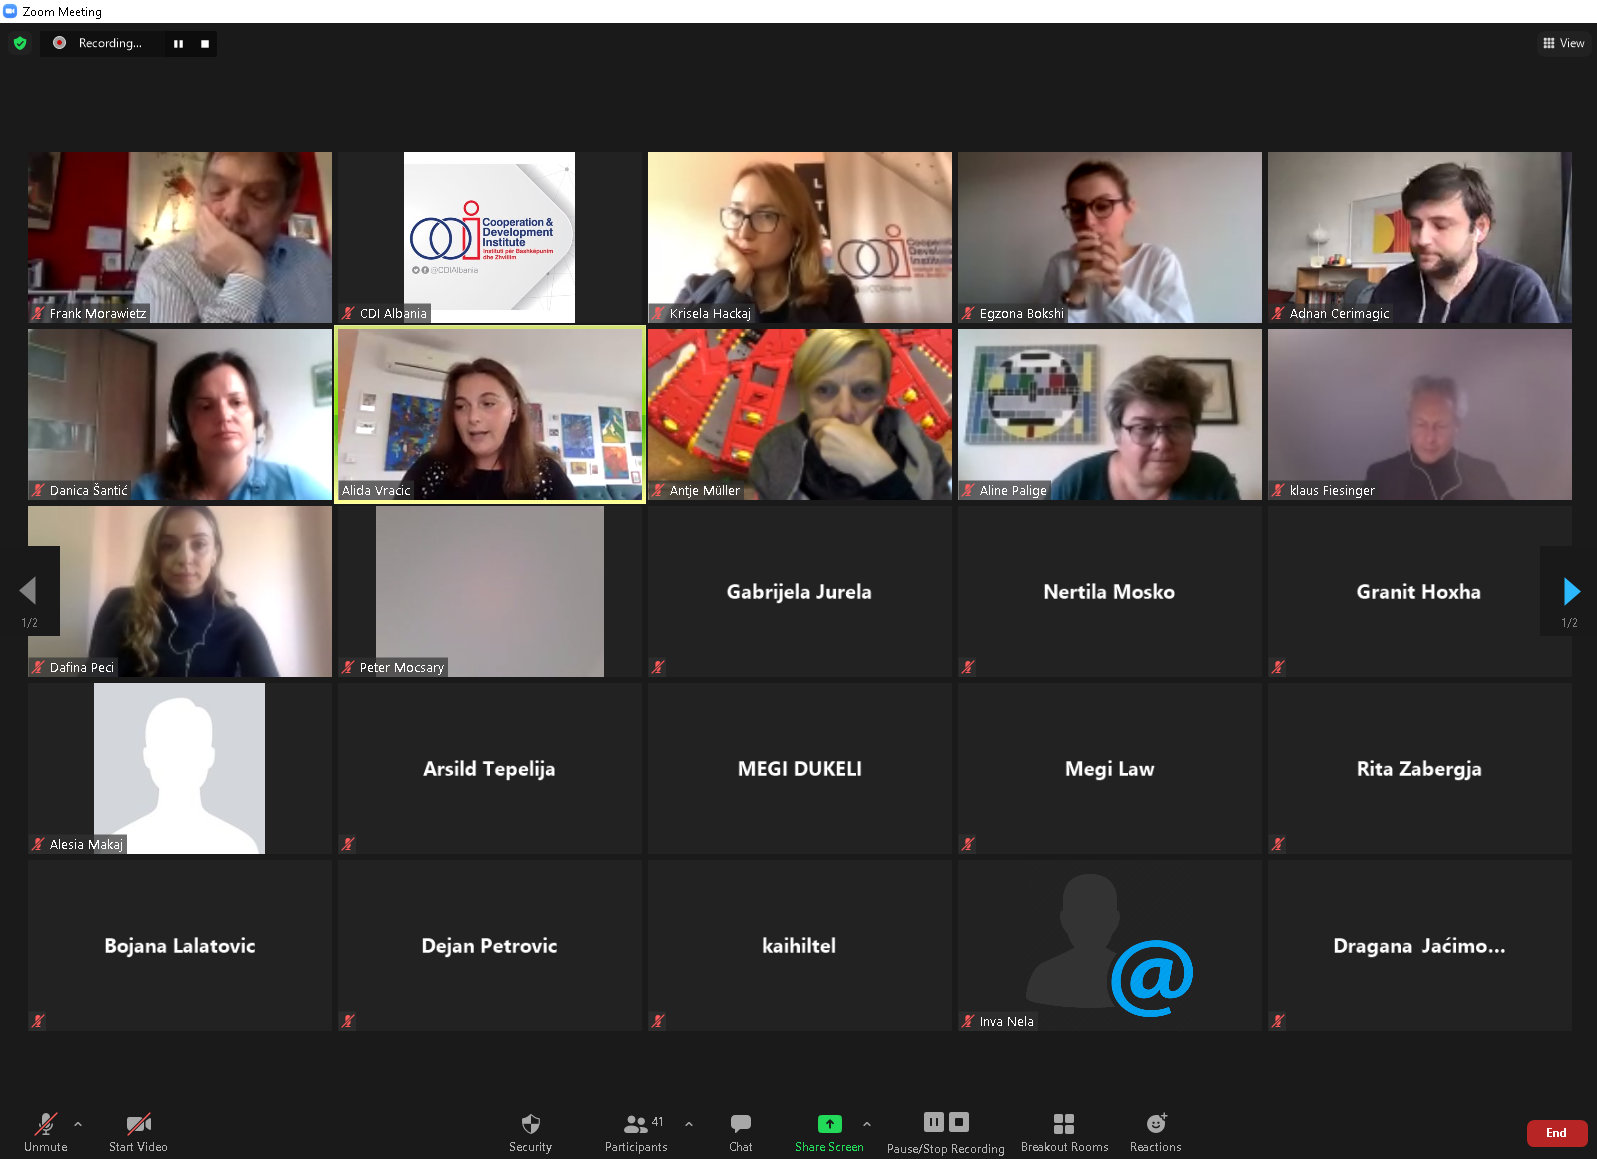Expand the arrow next to Participants
The image size is (1597, 1159).
pyautogui.click(x=689, y=1124)
